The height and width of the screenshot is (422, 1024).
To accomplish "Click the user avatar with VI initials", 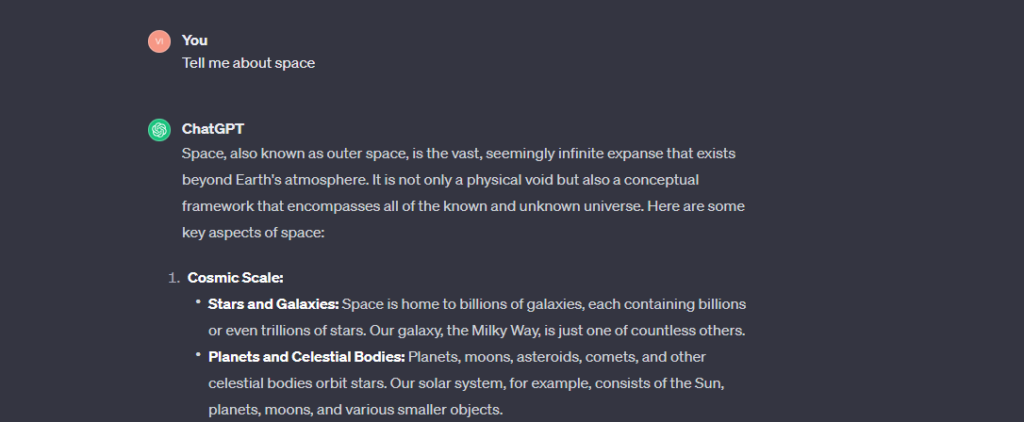I will [x=158, y=41].
